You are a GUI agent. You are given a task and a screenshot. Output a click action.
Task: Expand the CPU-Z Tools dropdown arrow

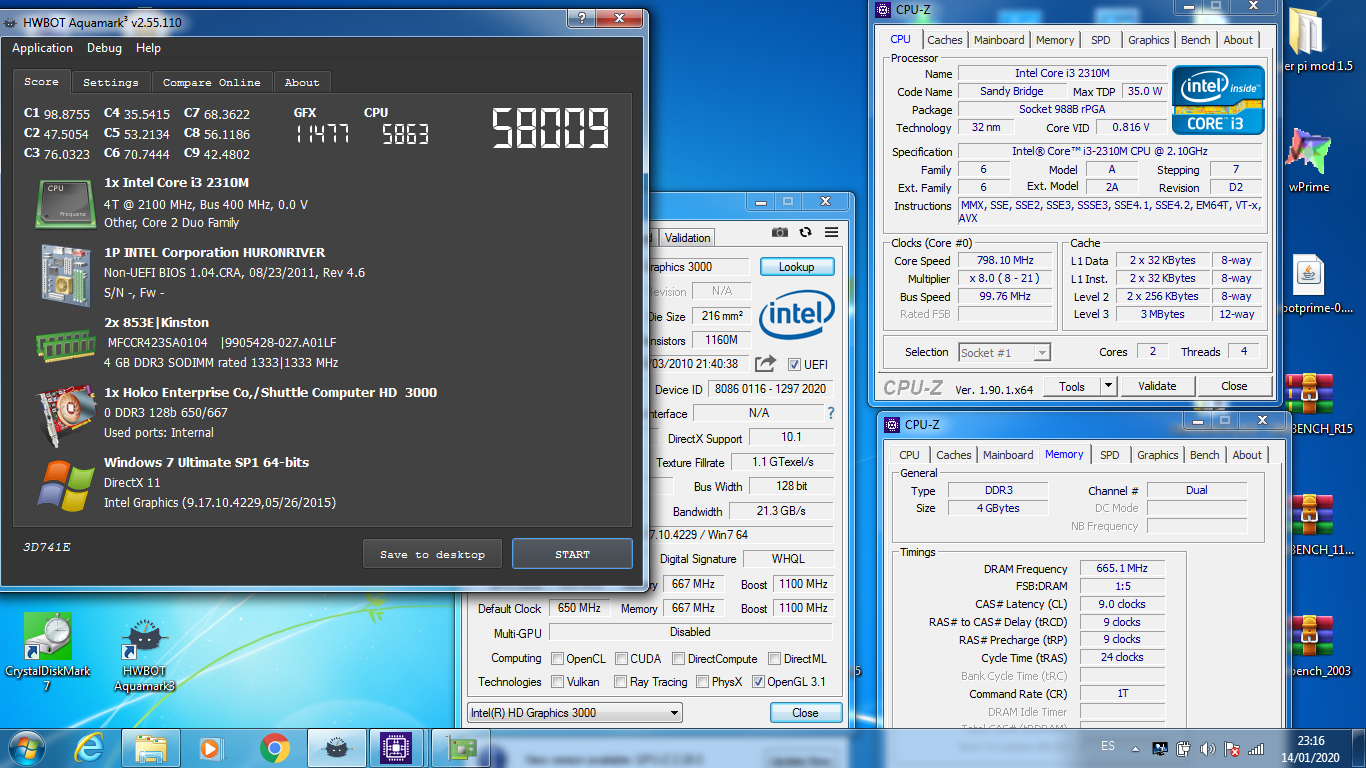(x=1108, y=386)
